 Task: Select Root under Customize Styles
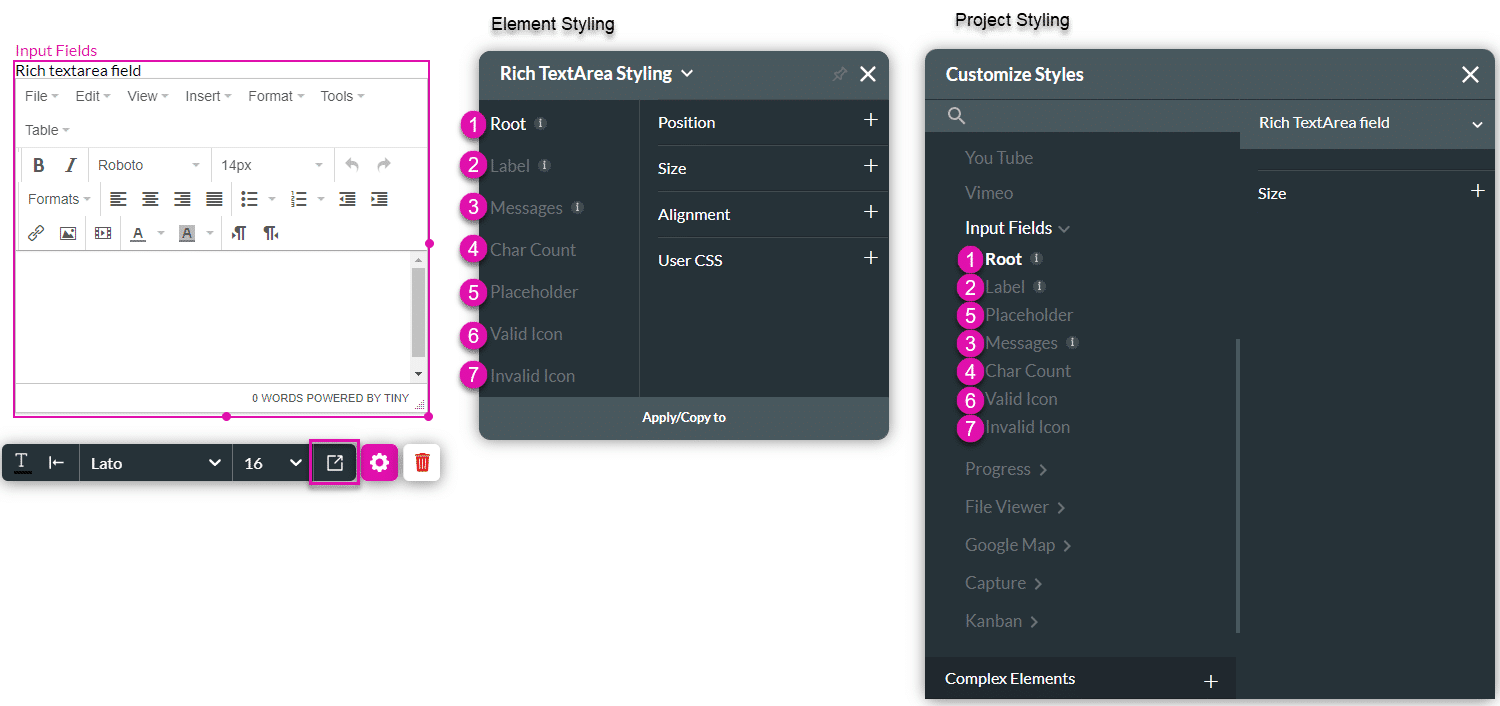coord(1003,258)
